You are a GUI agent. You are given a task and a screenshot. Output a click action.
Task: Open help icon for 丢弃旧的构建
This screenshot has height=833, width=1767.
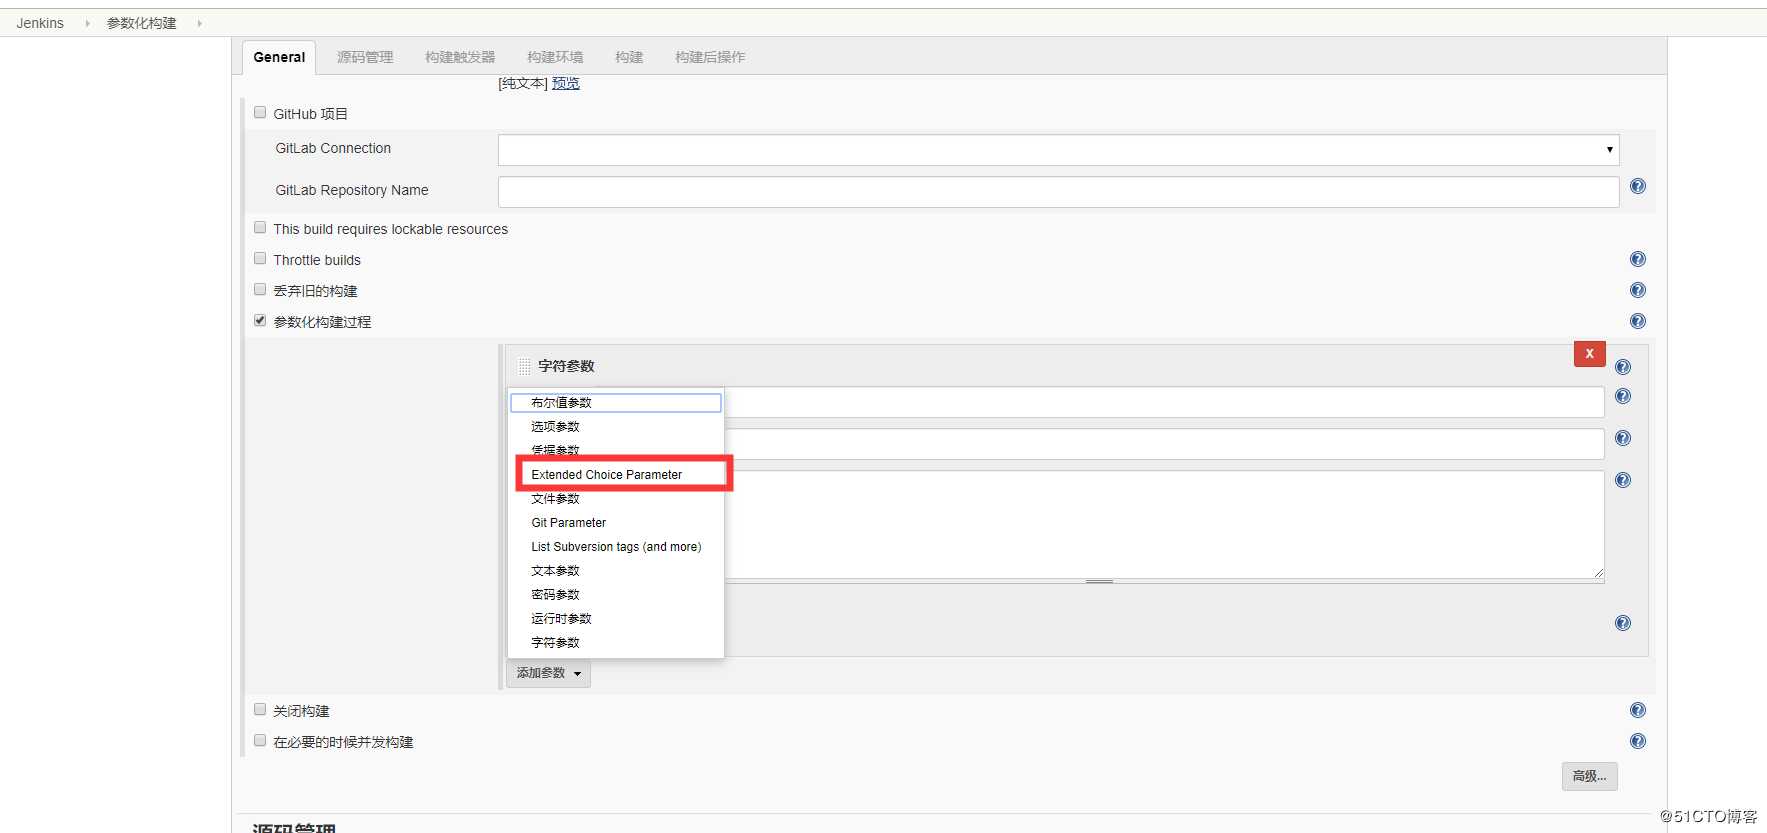click(1637, 290)
